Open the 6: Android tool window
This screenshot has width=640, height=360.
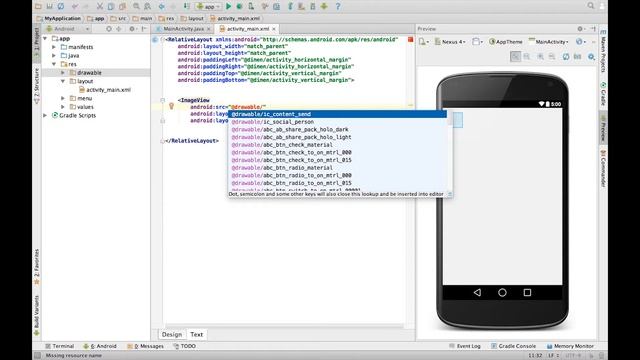(100, 346)
